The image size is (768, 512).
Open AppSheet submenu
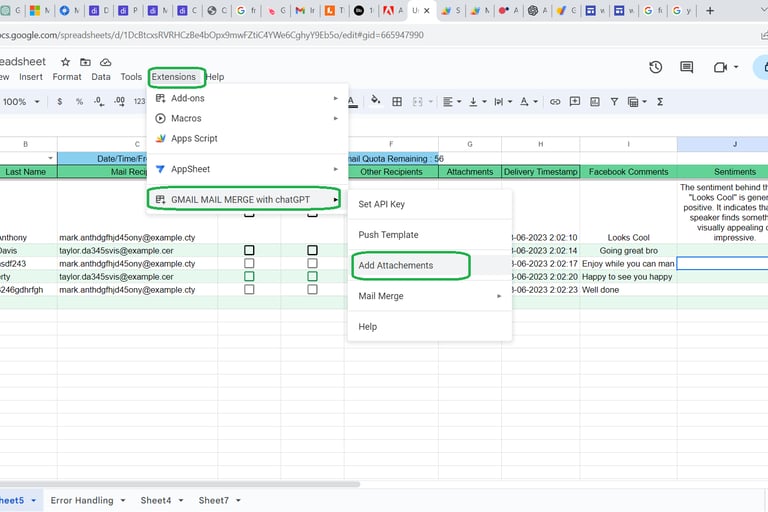247,169
